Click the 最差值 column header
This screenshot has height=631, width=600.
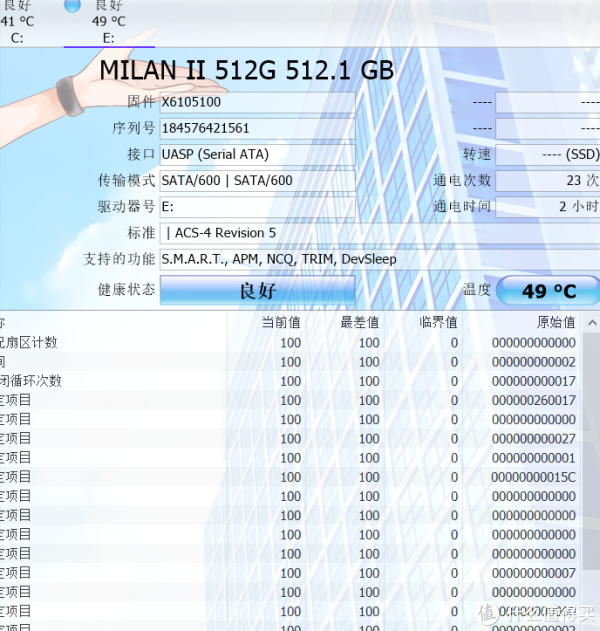click(359, 322)
